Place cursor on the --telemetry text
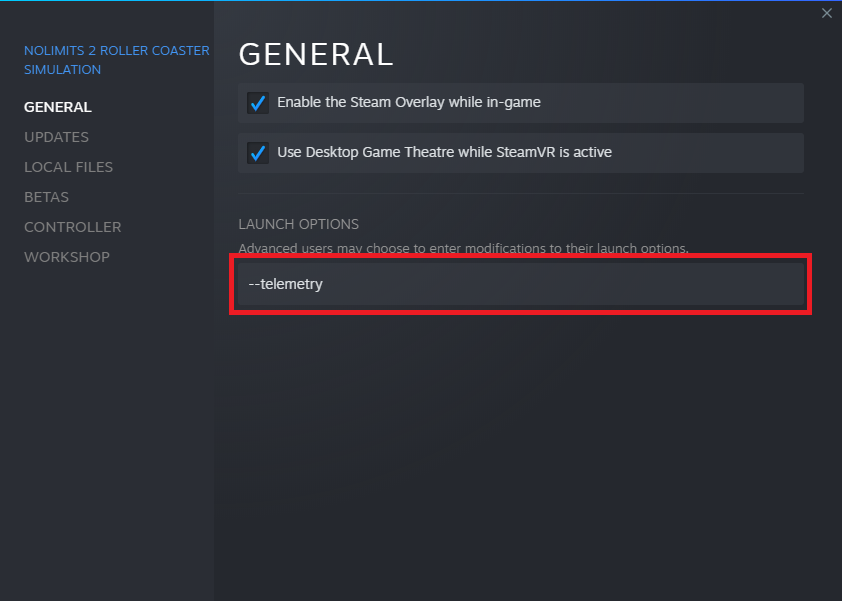 click(286, 284)
